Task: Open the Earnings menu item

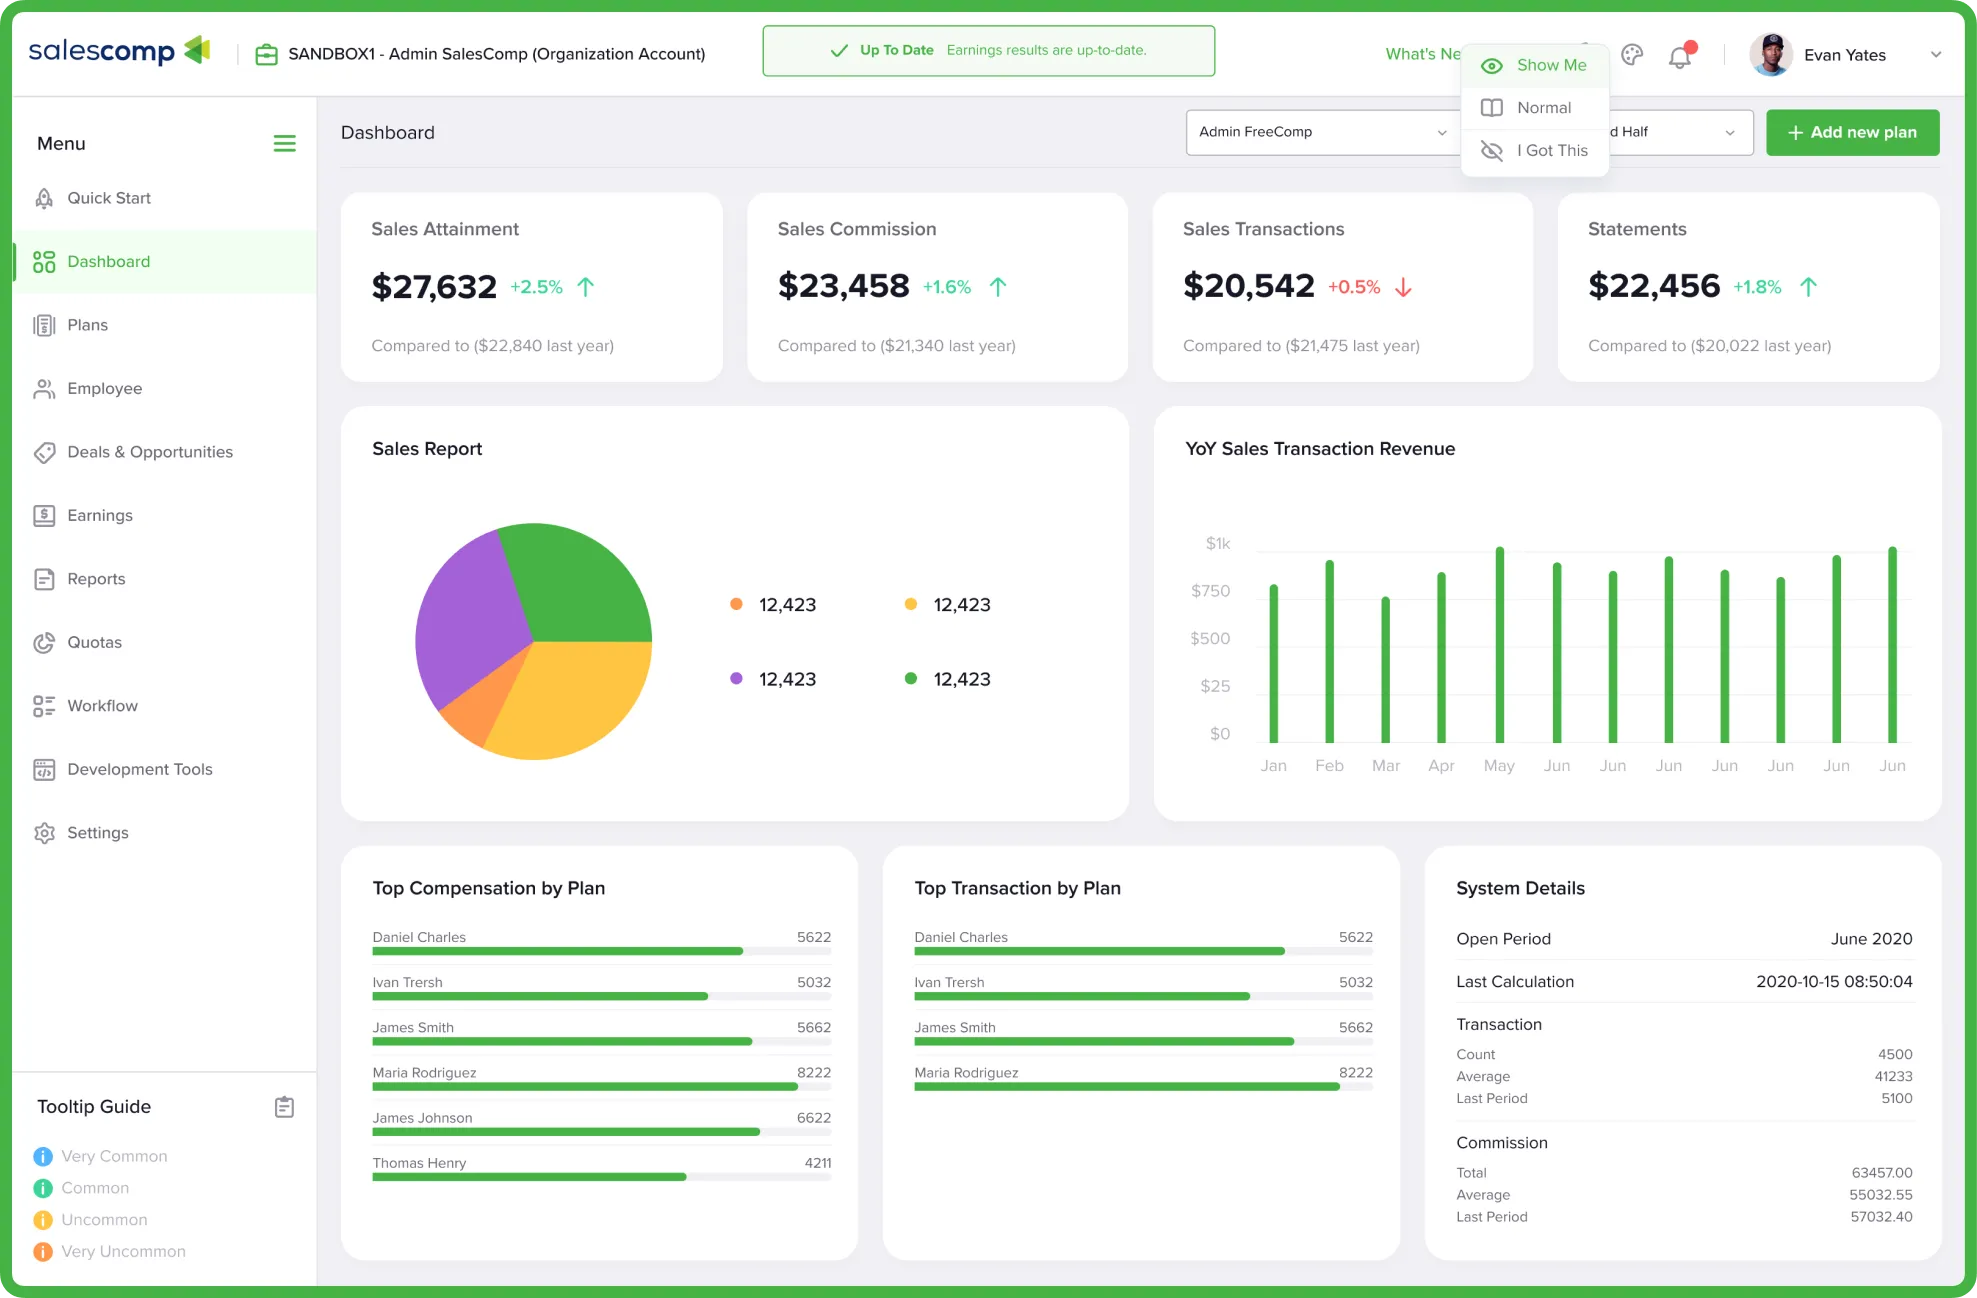Action: coord(100,516)
